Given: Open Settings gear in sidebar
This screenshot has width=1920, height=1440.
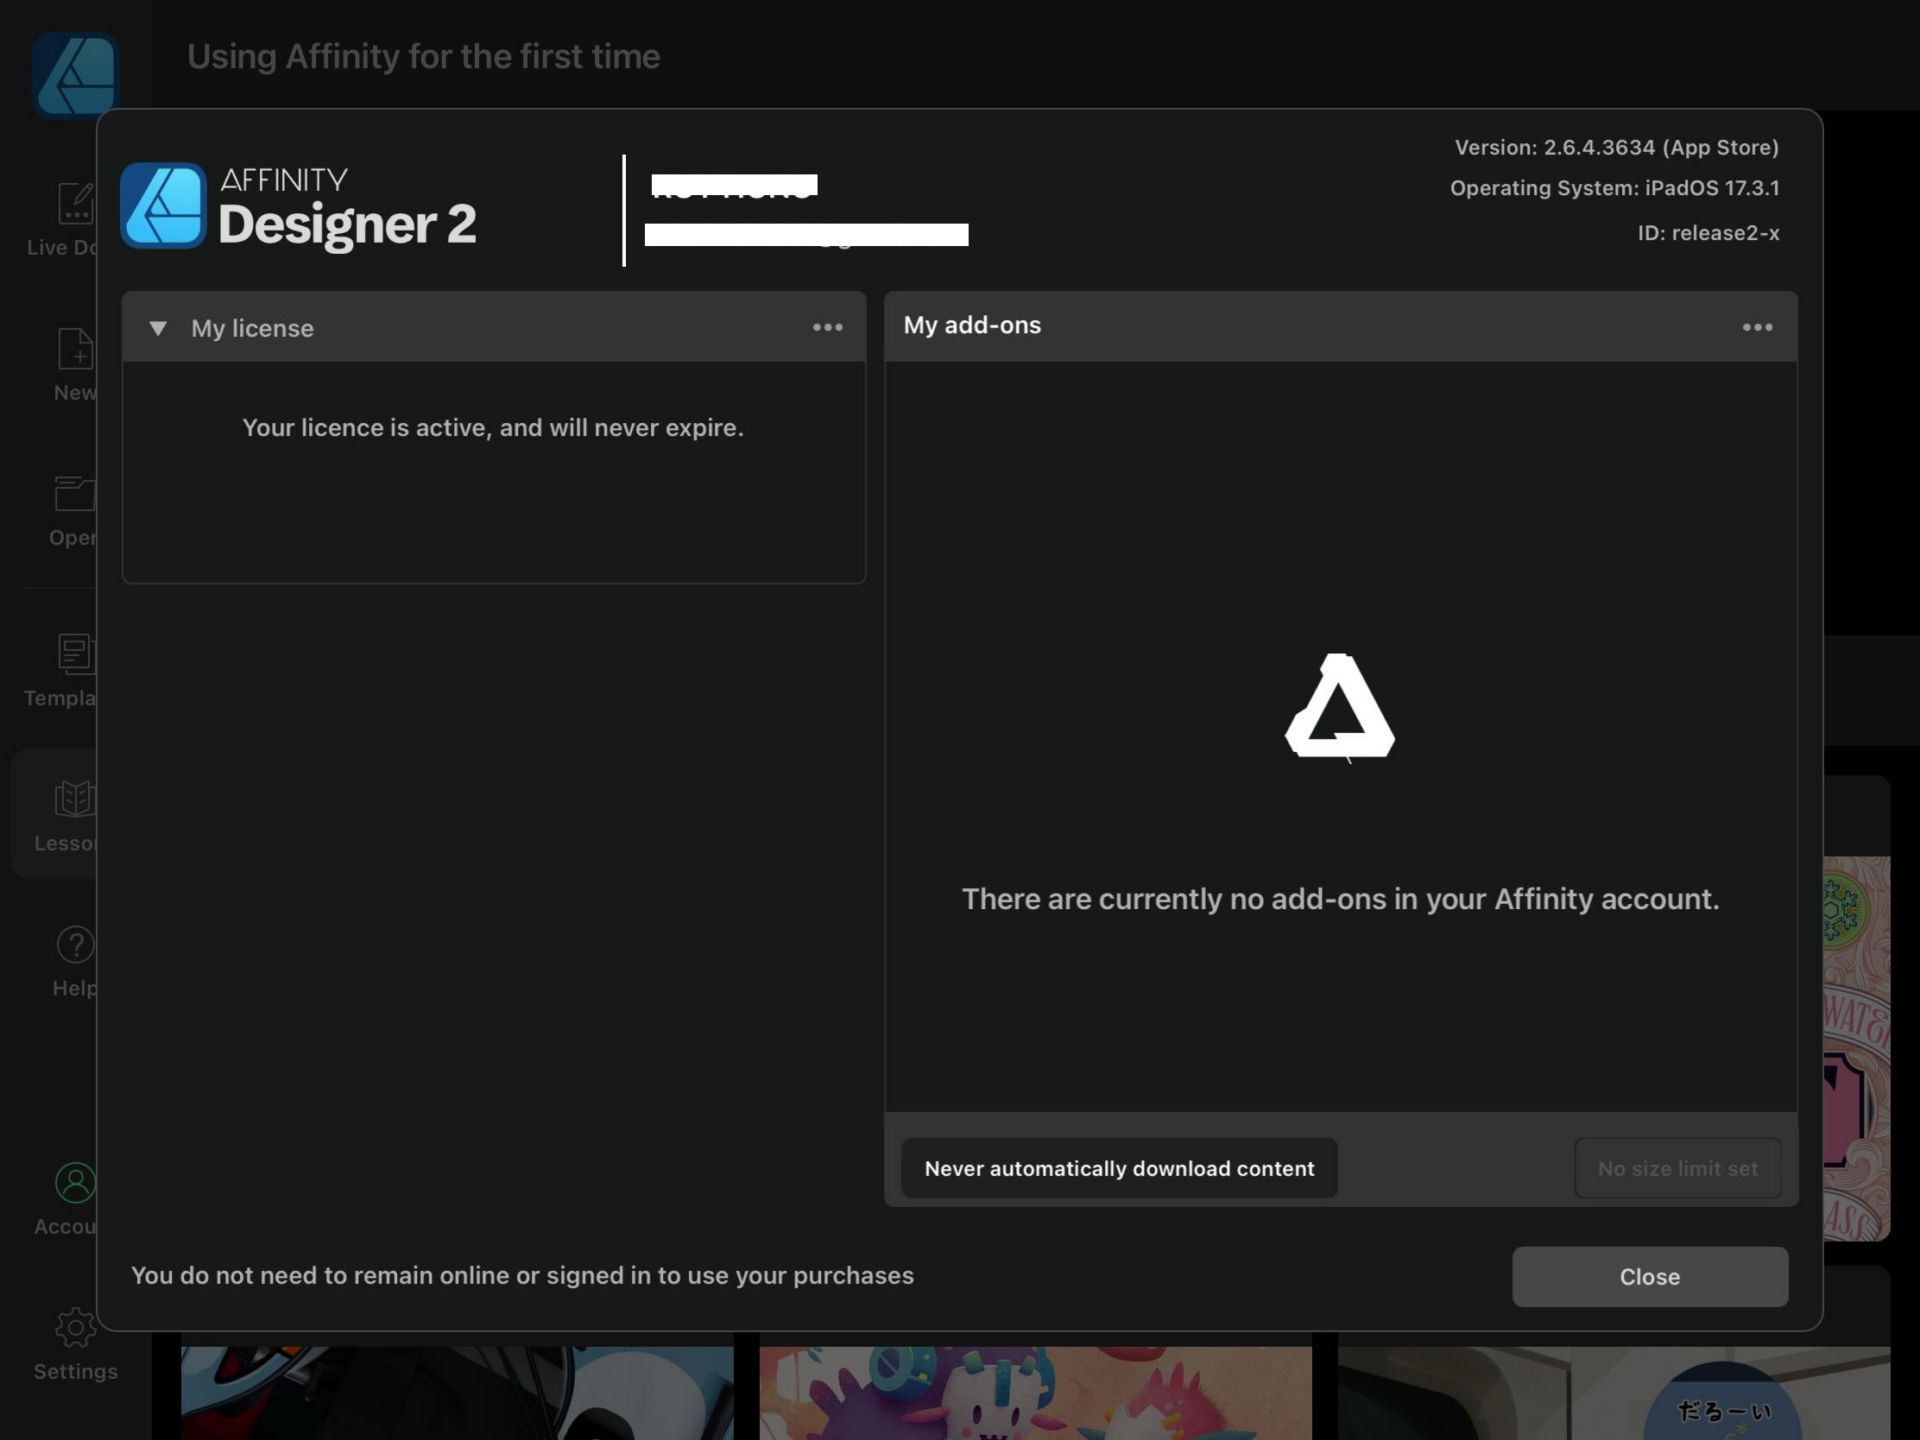Looking at the screenshot, I should click(75, 1329).
